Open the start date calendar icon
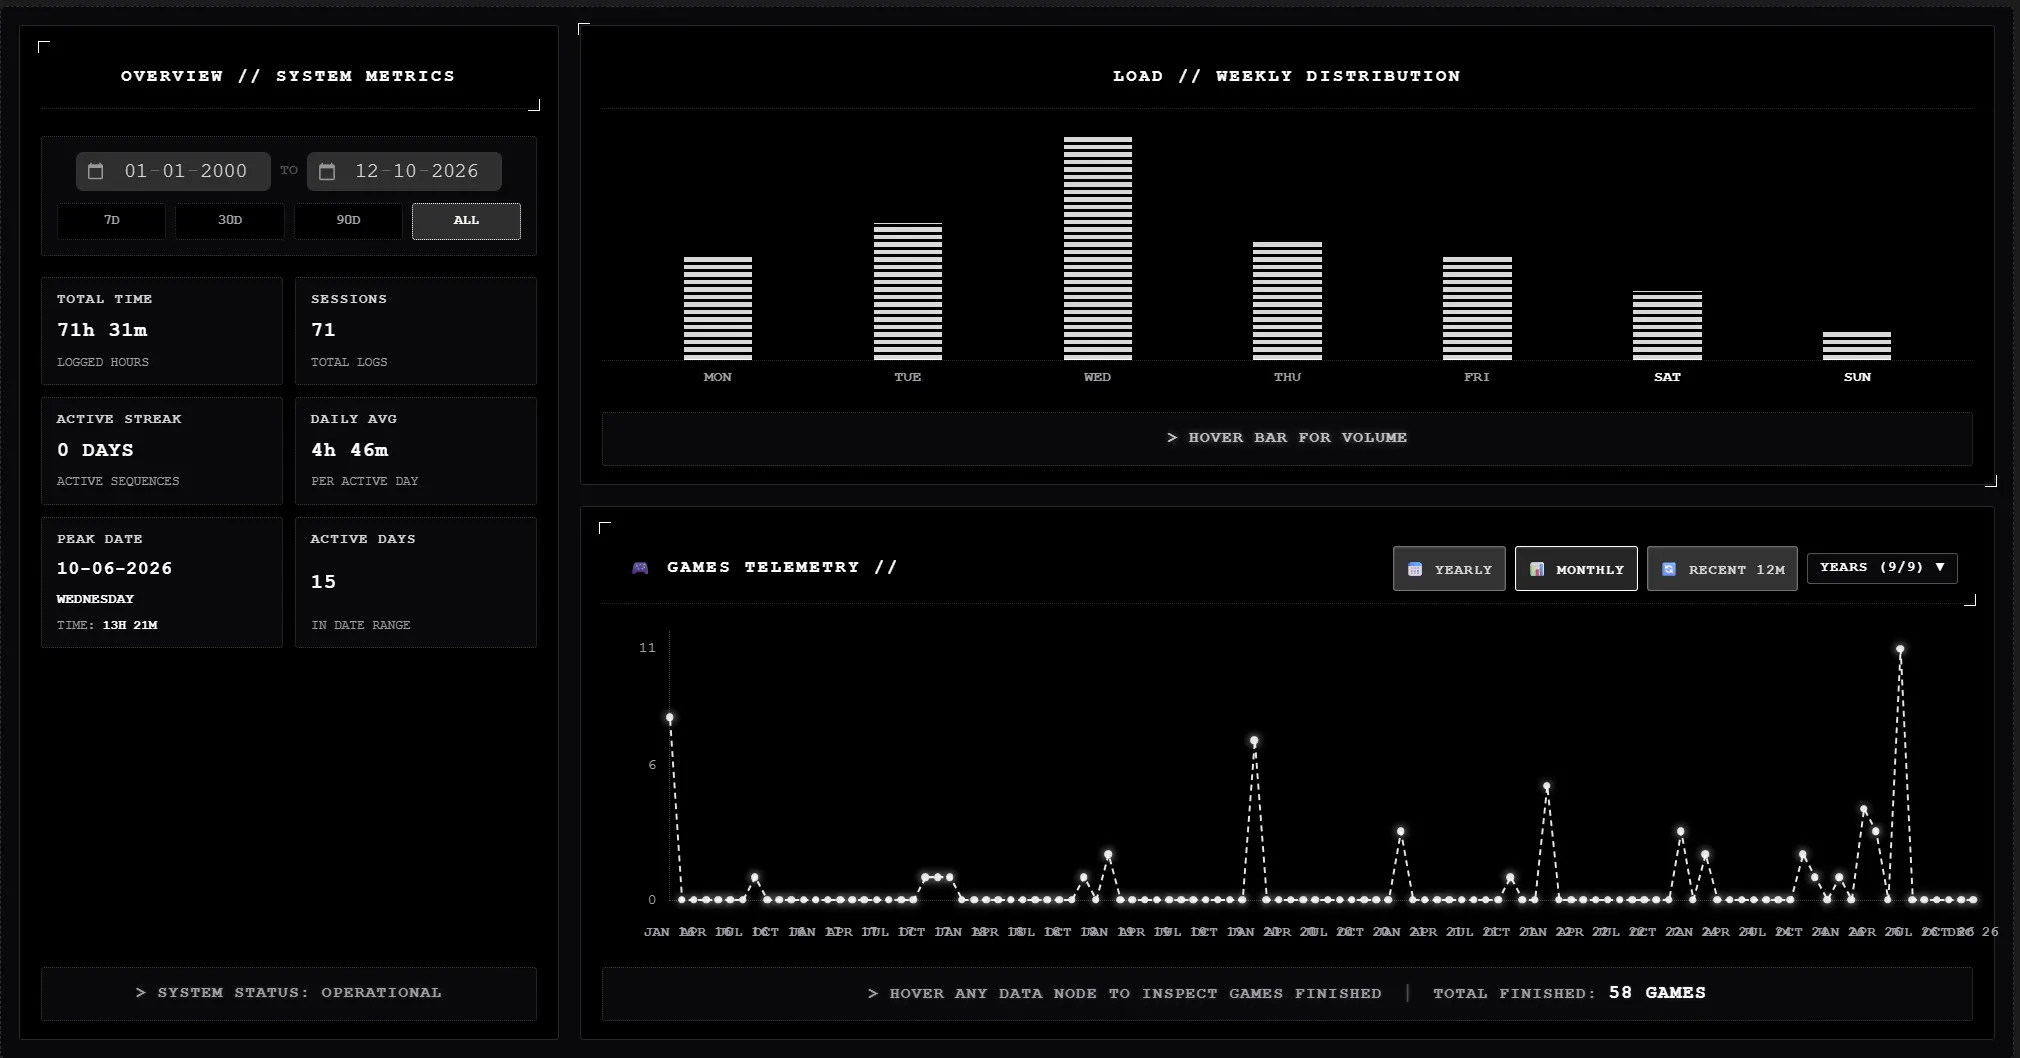The image size is (2020, 1058). pyautogui.click(x=96, y=171)
